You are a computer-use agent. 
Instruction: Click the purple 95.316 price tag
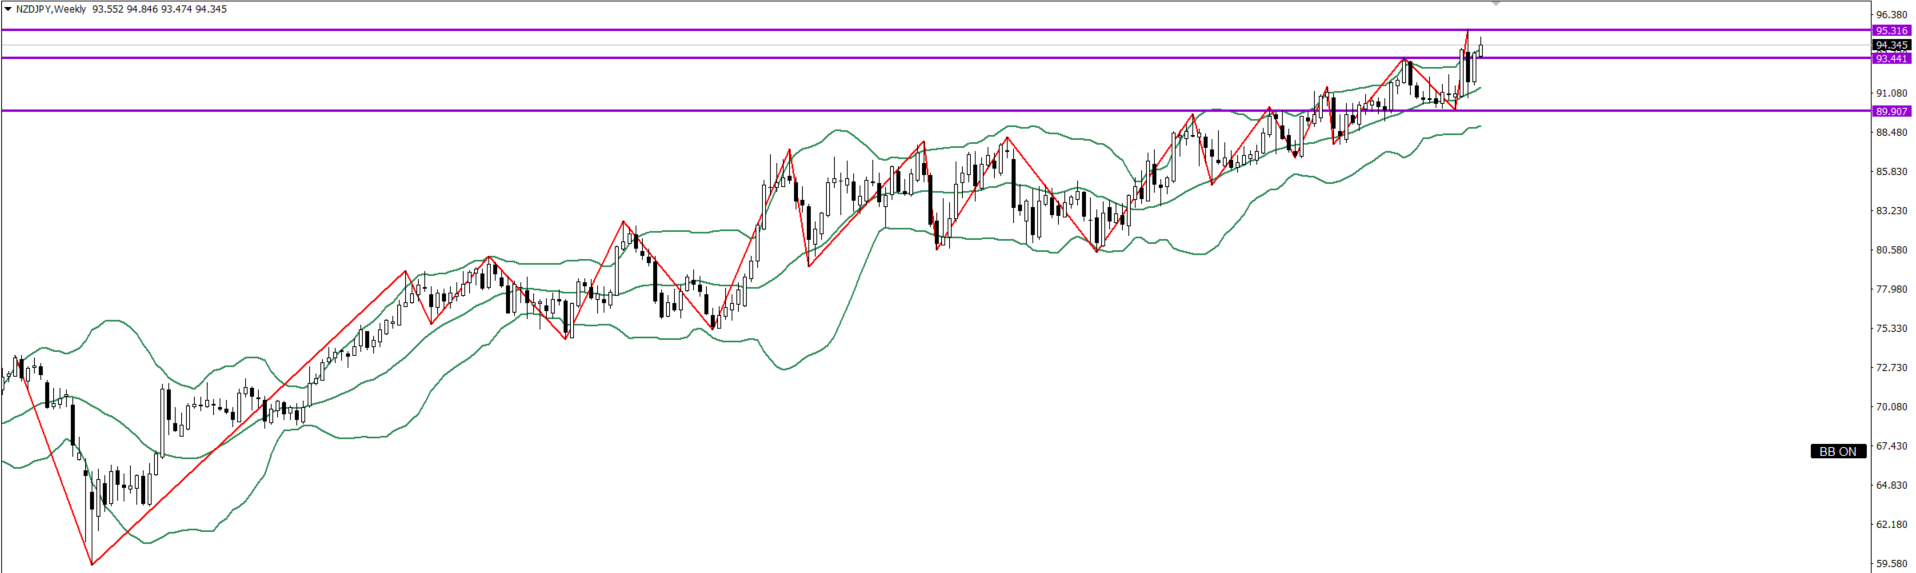[x=1891, y=31]
